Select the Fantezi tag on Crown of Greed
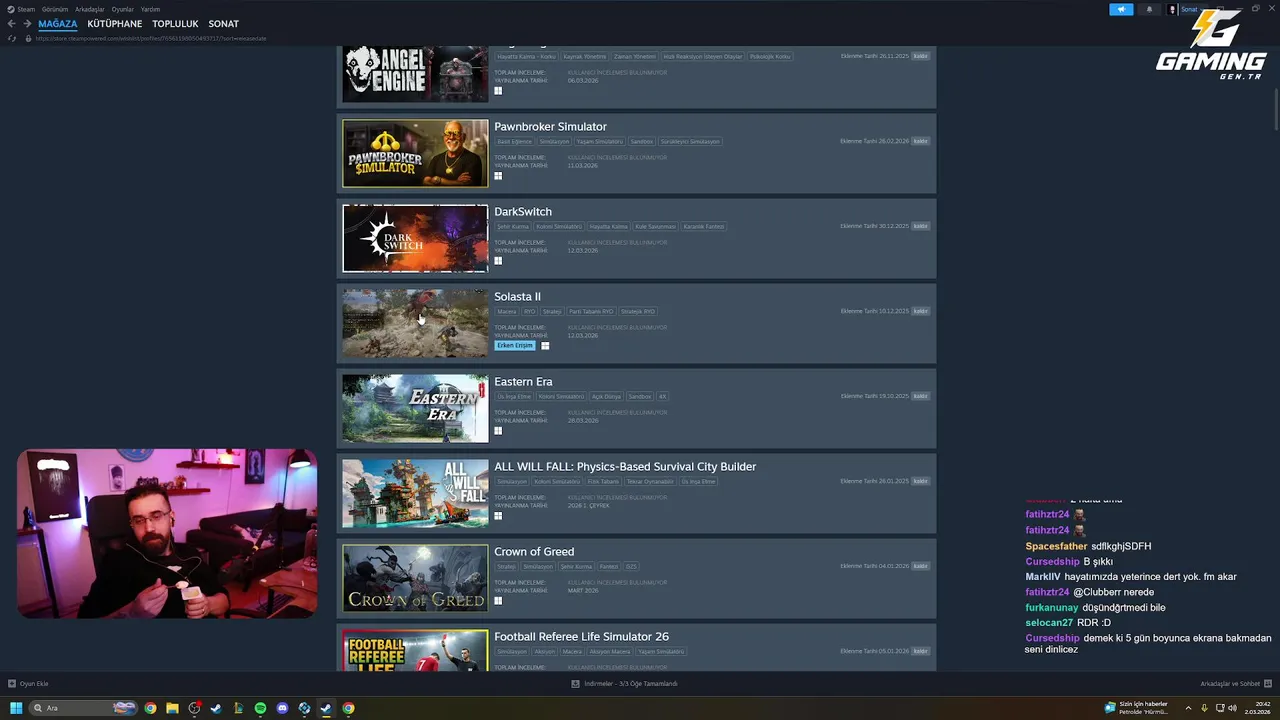The height and width of the screenshot is (720, 1280). click(609, 566)
